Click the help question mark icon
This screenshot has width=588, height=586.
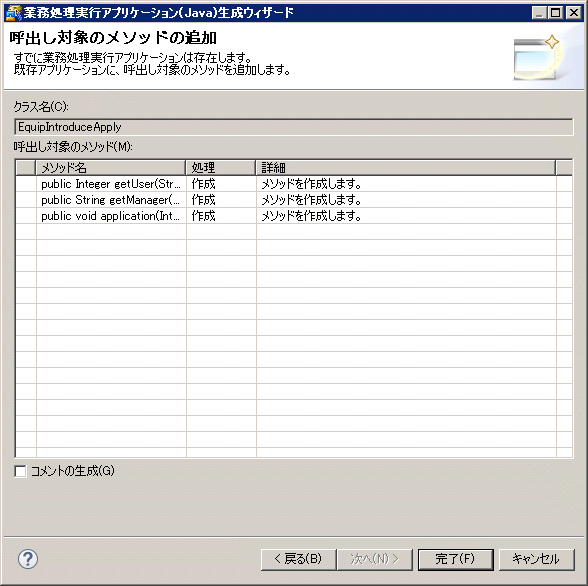(x=28, y=559)
